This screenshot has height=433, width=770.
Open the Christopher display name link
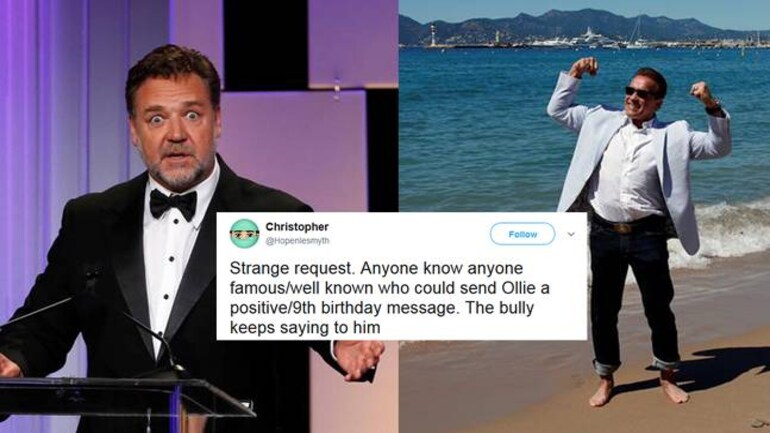(297, 227)
